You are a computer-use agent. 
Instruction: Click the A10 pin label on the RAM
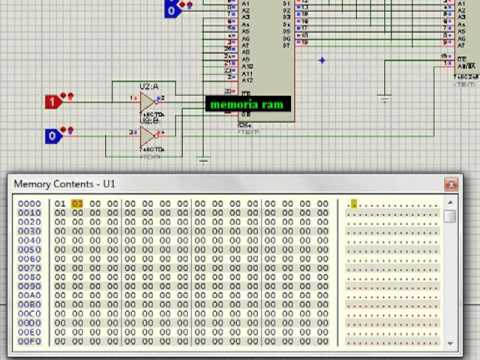[247, 66]
